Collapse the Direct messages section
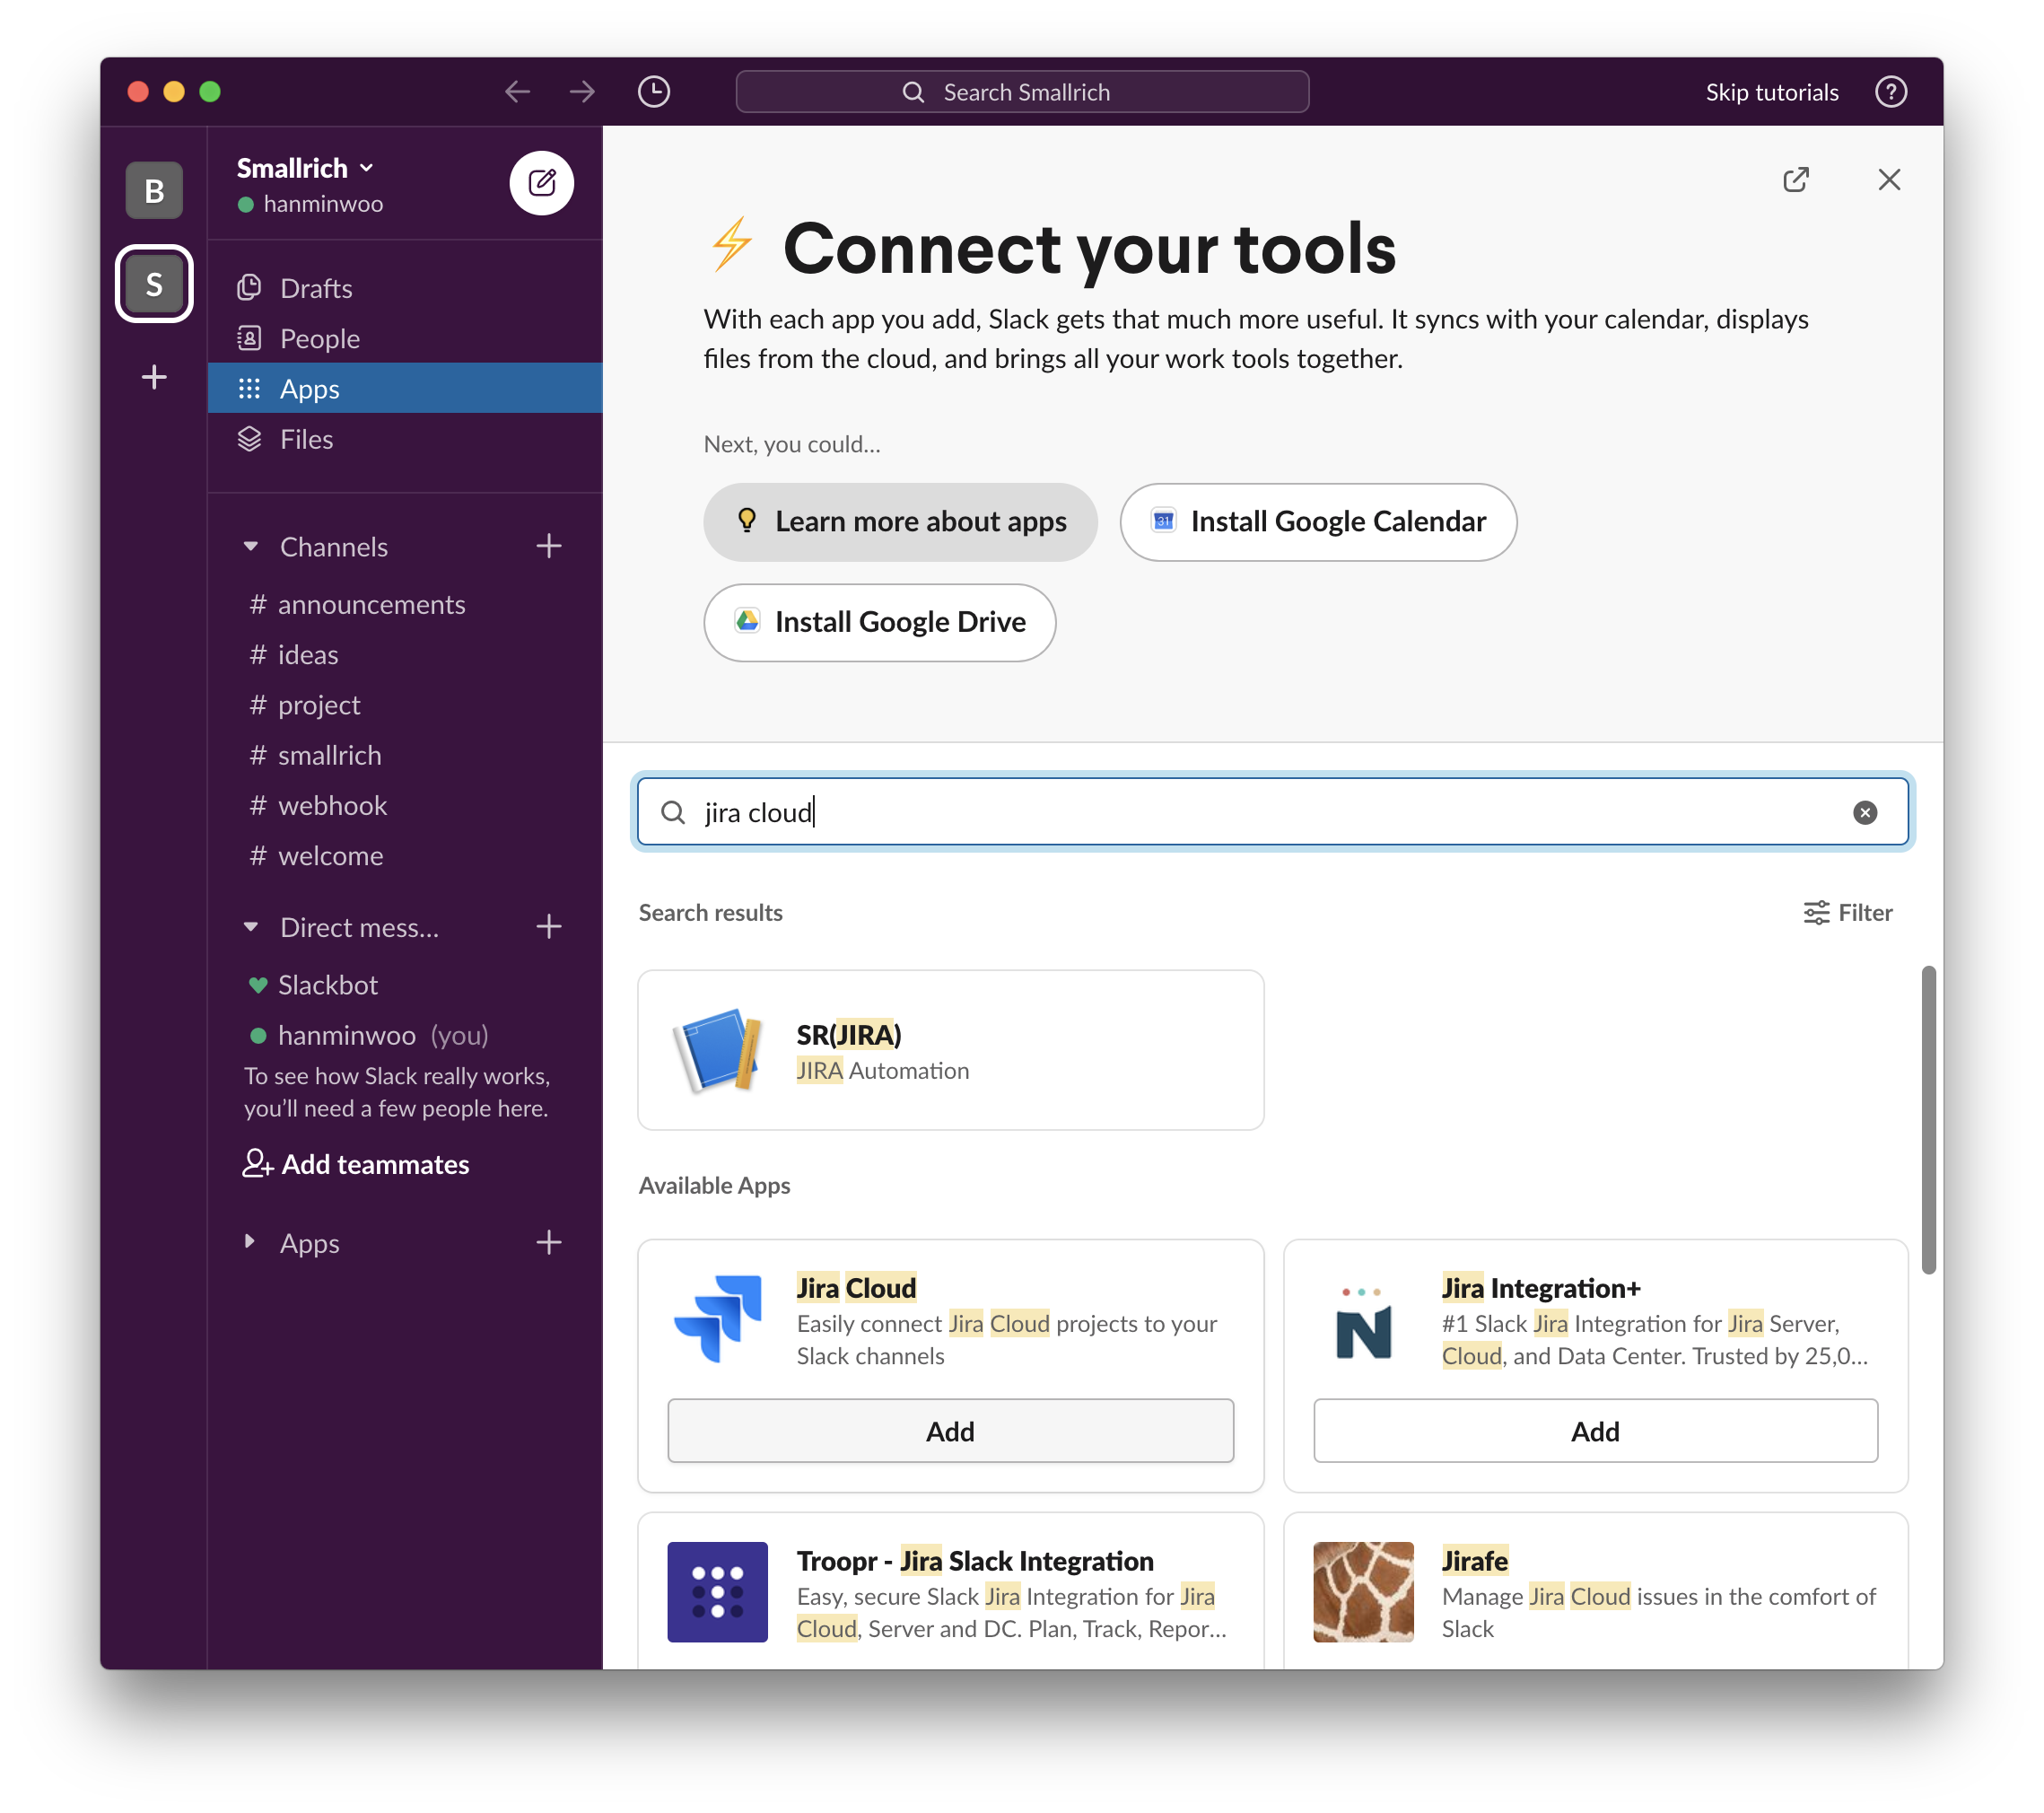2044x1813 pixels. 251,927
